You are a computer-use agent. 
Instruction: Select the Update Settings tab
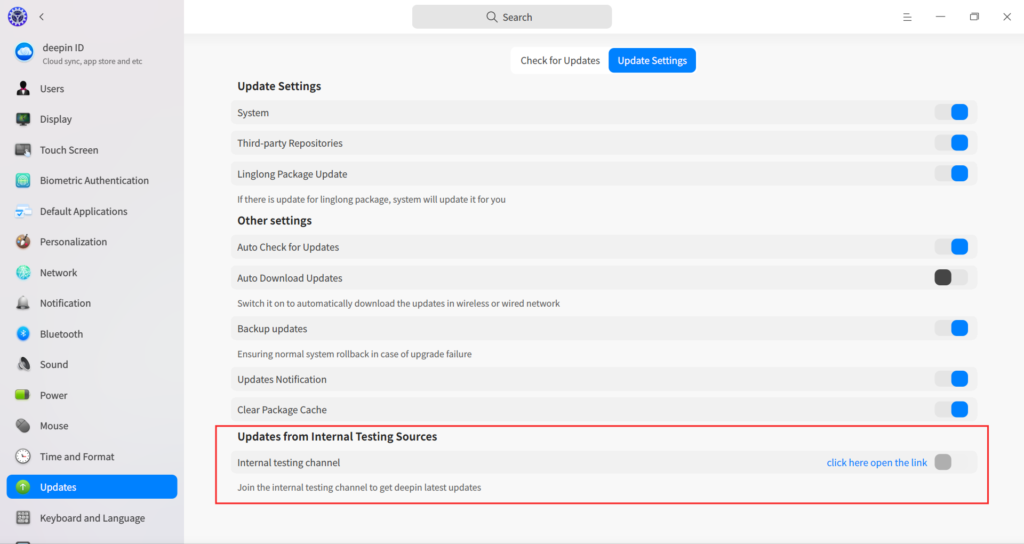point(652,60)
